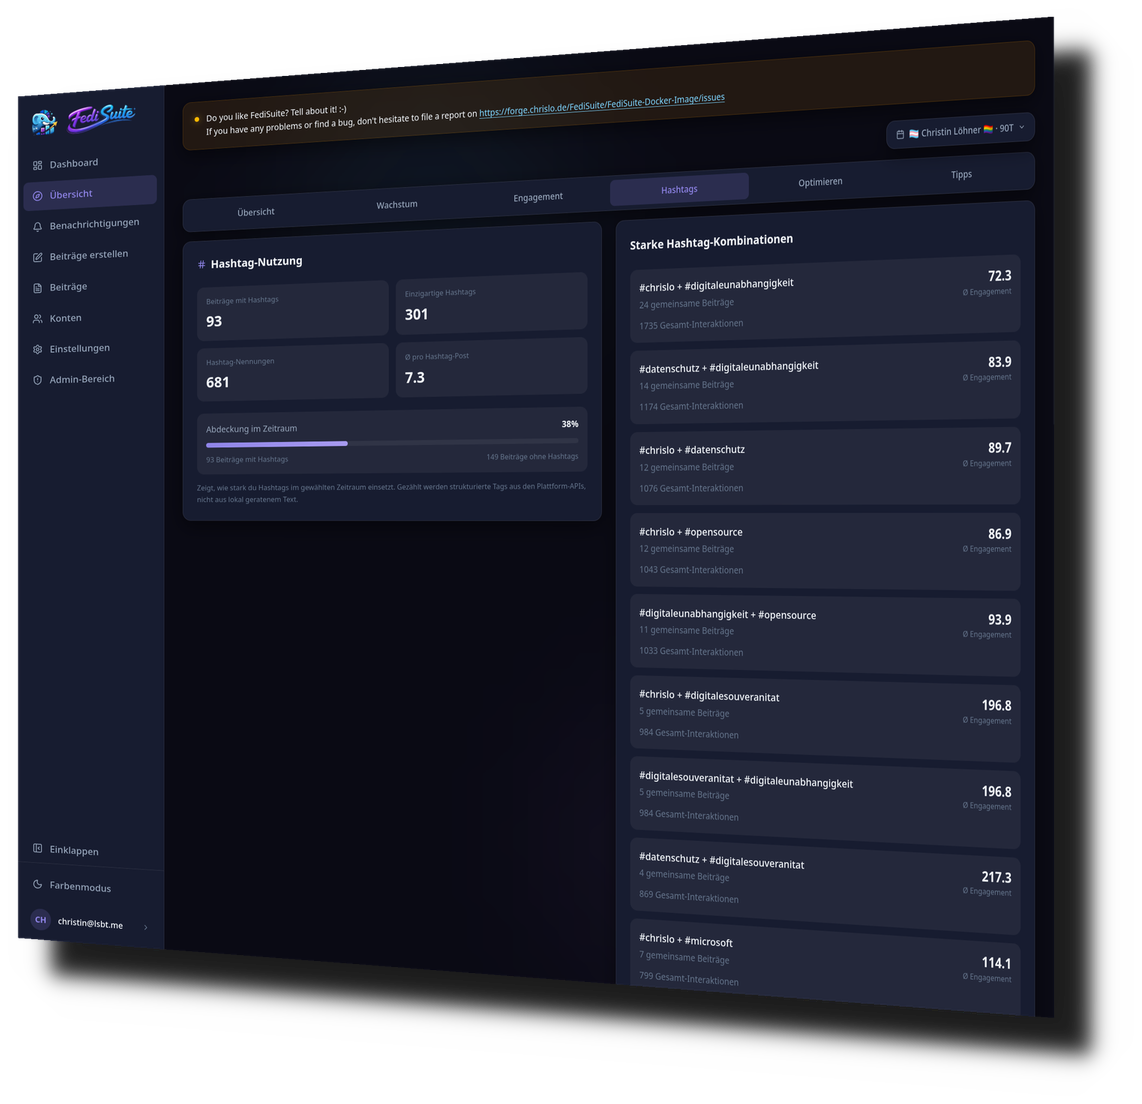Open the #chrislo + #datenschutz combination card
The height and width of the screenshot is (1104, 1142).
tap(824, 467)
